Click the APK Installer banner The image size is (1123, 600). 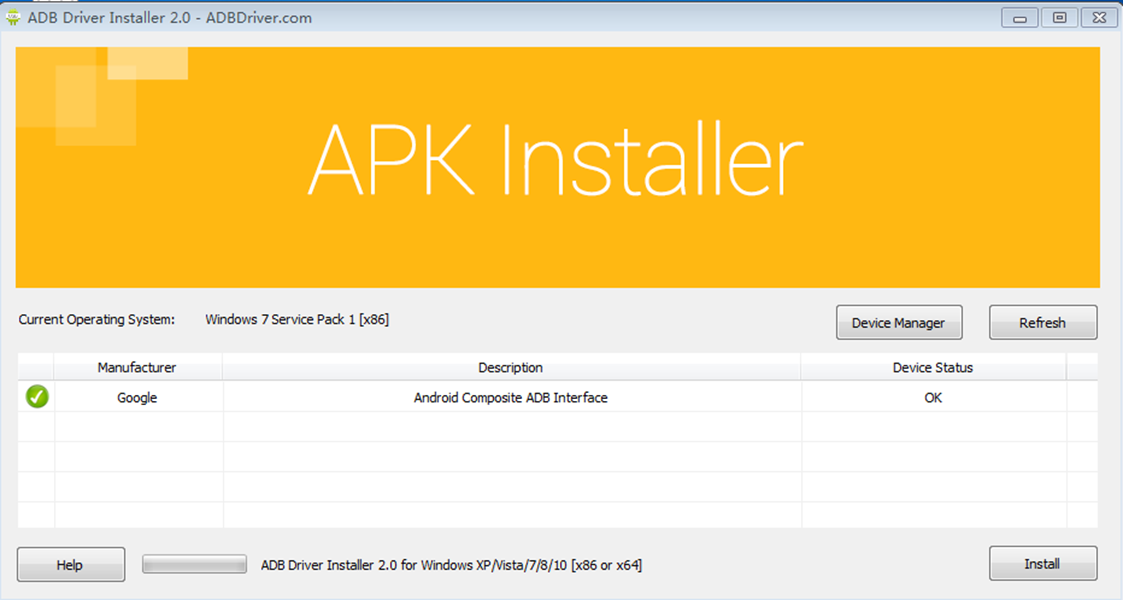pyautogui.click(x=556, y=166)
